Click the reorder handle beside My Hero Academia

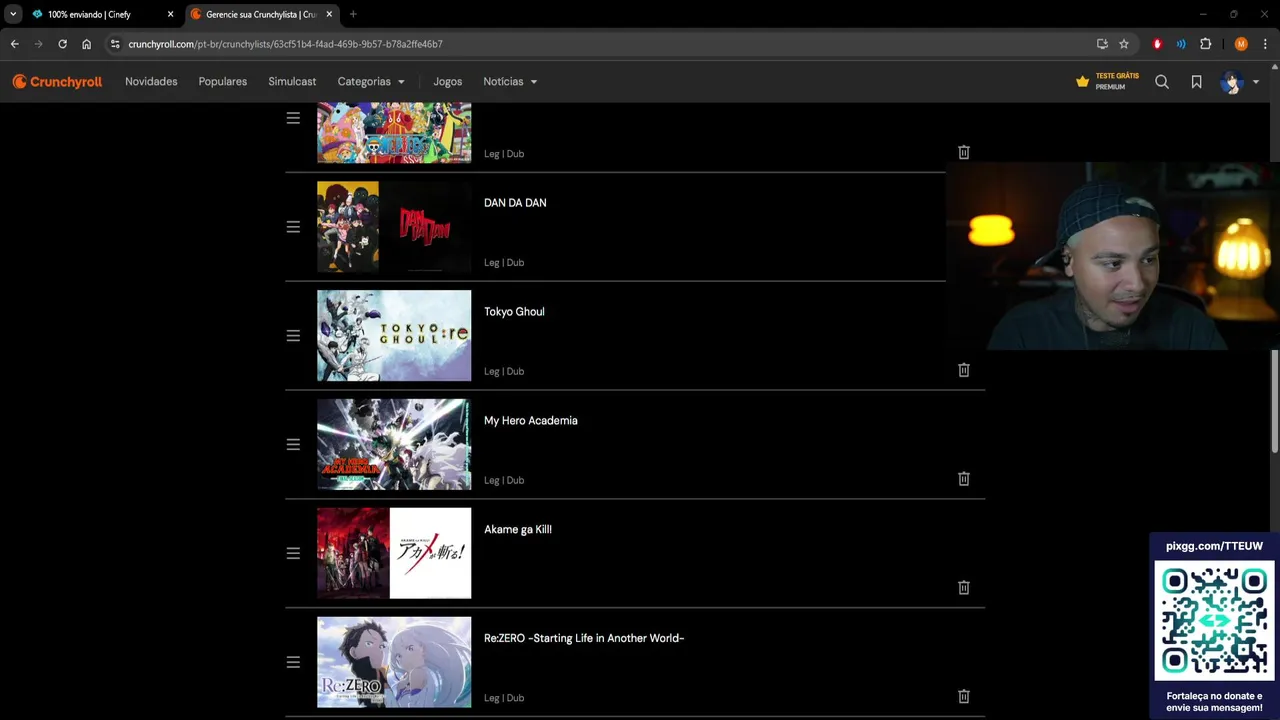coord(293,445)
